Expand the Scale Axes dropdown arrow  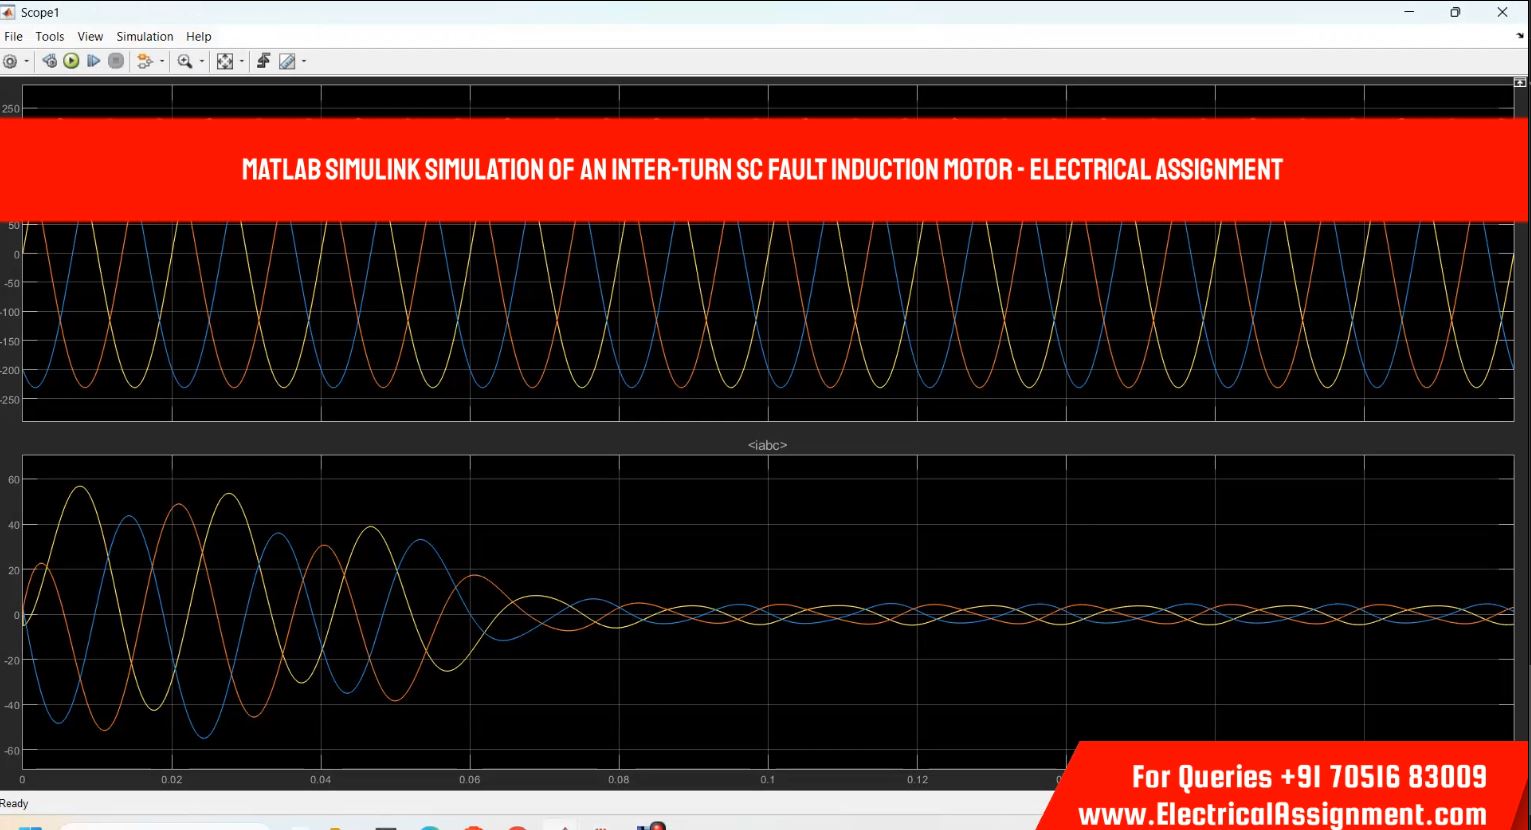tap(241, 61)
